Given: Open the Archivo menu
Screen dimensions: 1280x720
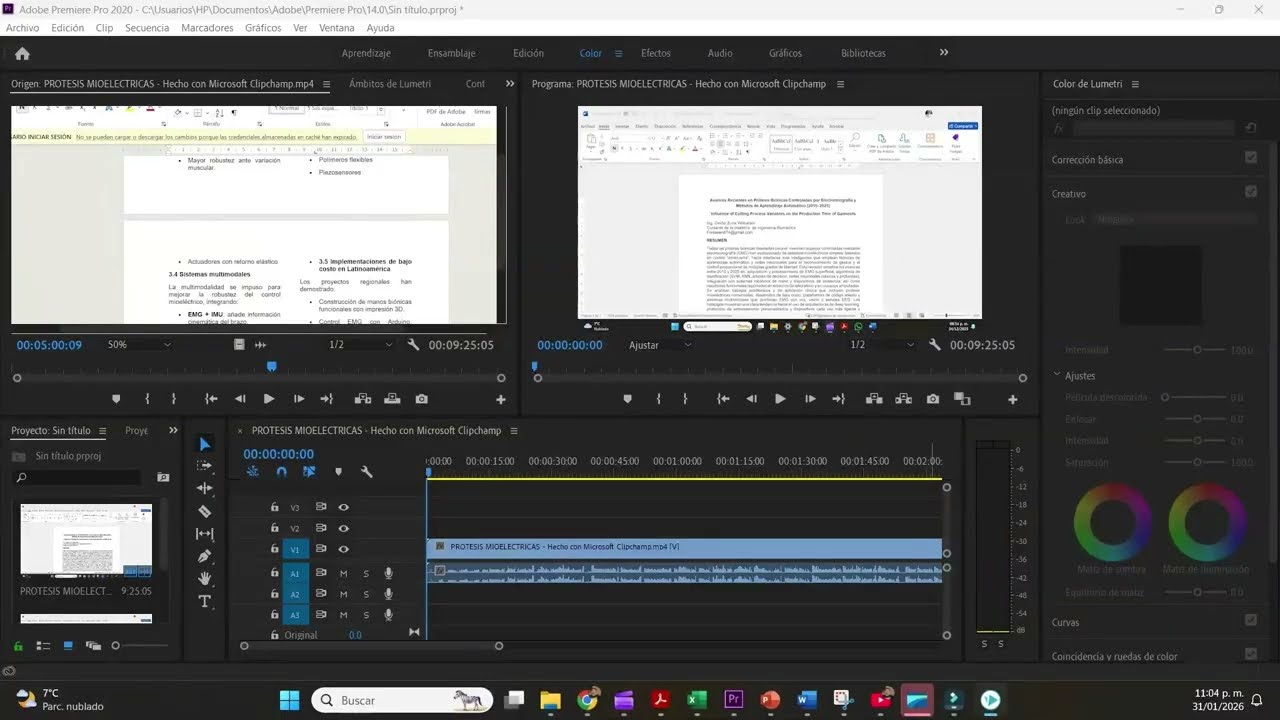Looking at the screenshot, I should point(22,28).
